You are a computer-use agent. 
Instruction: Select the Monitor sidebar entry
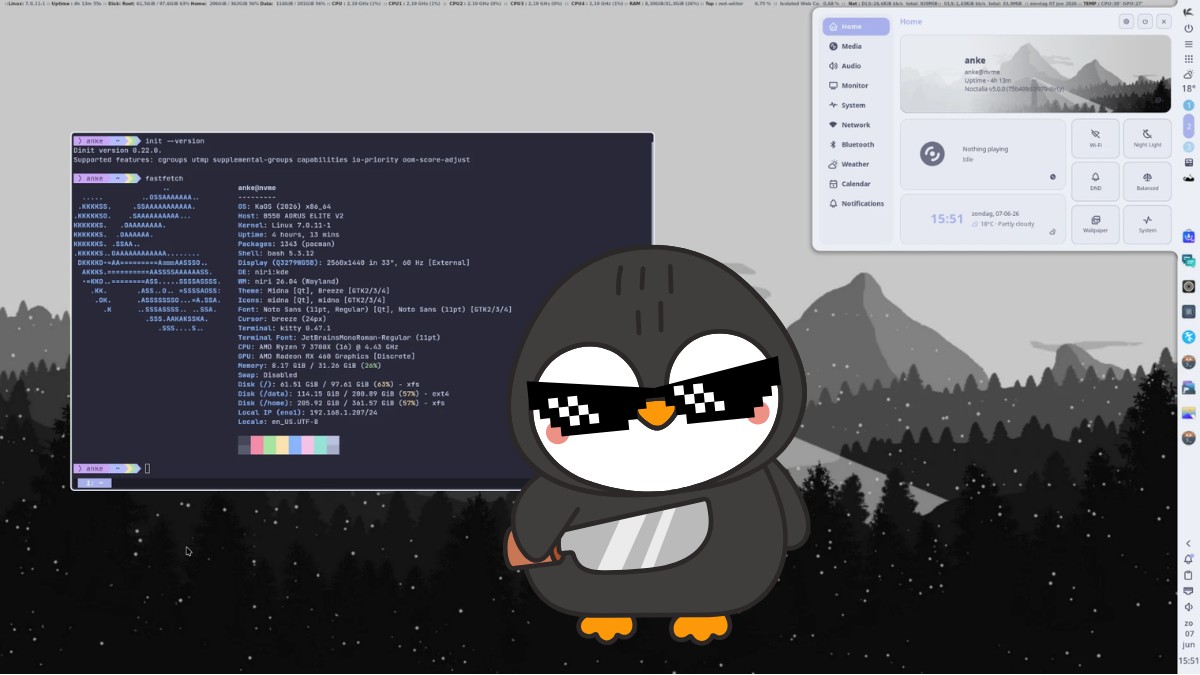(x=856, y=86)
